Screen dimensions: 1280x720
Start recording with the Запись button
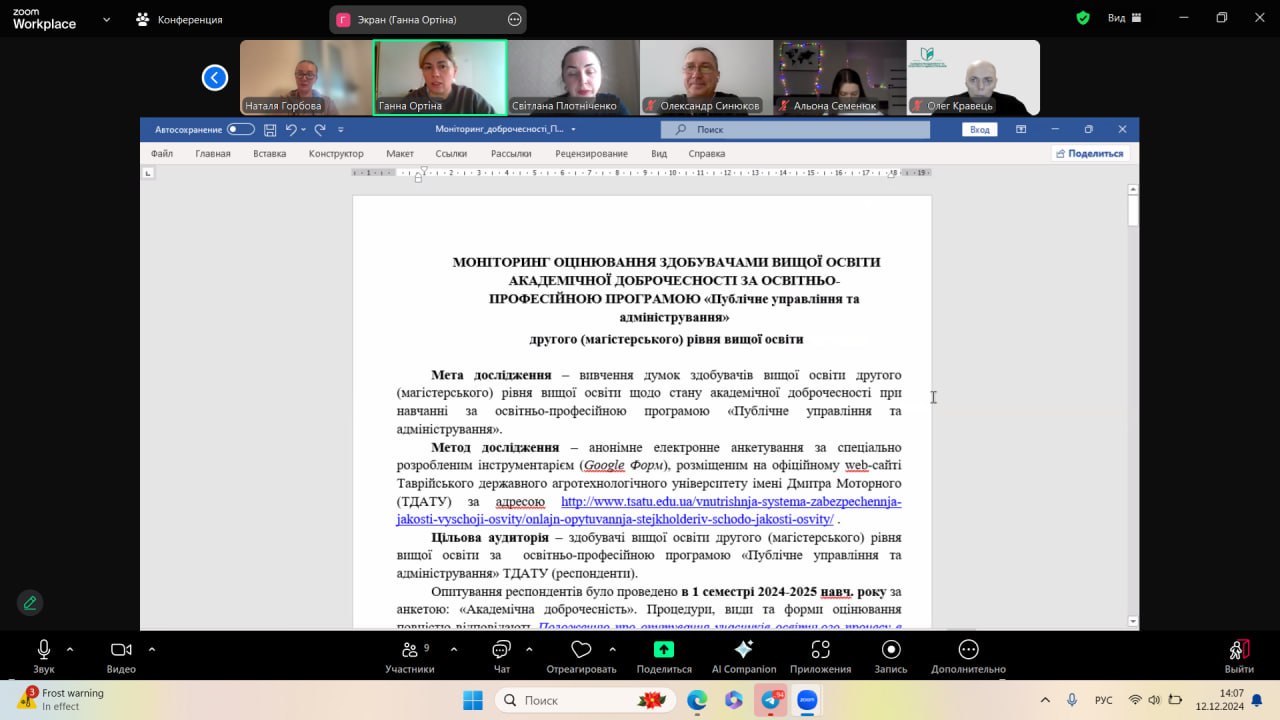891,656
